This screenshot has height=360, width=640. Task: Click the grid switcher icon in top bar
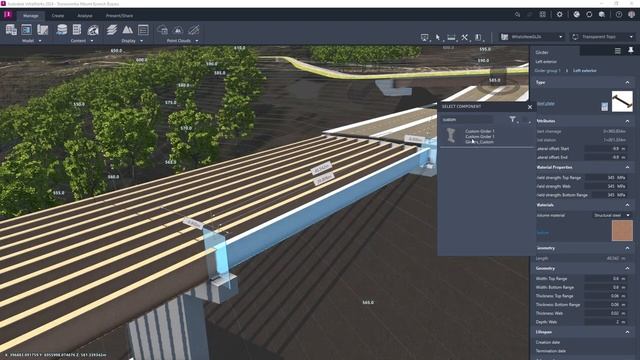click(x=542, y=14)
